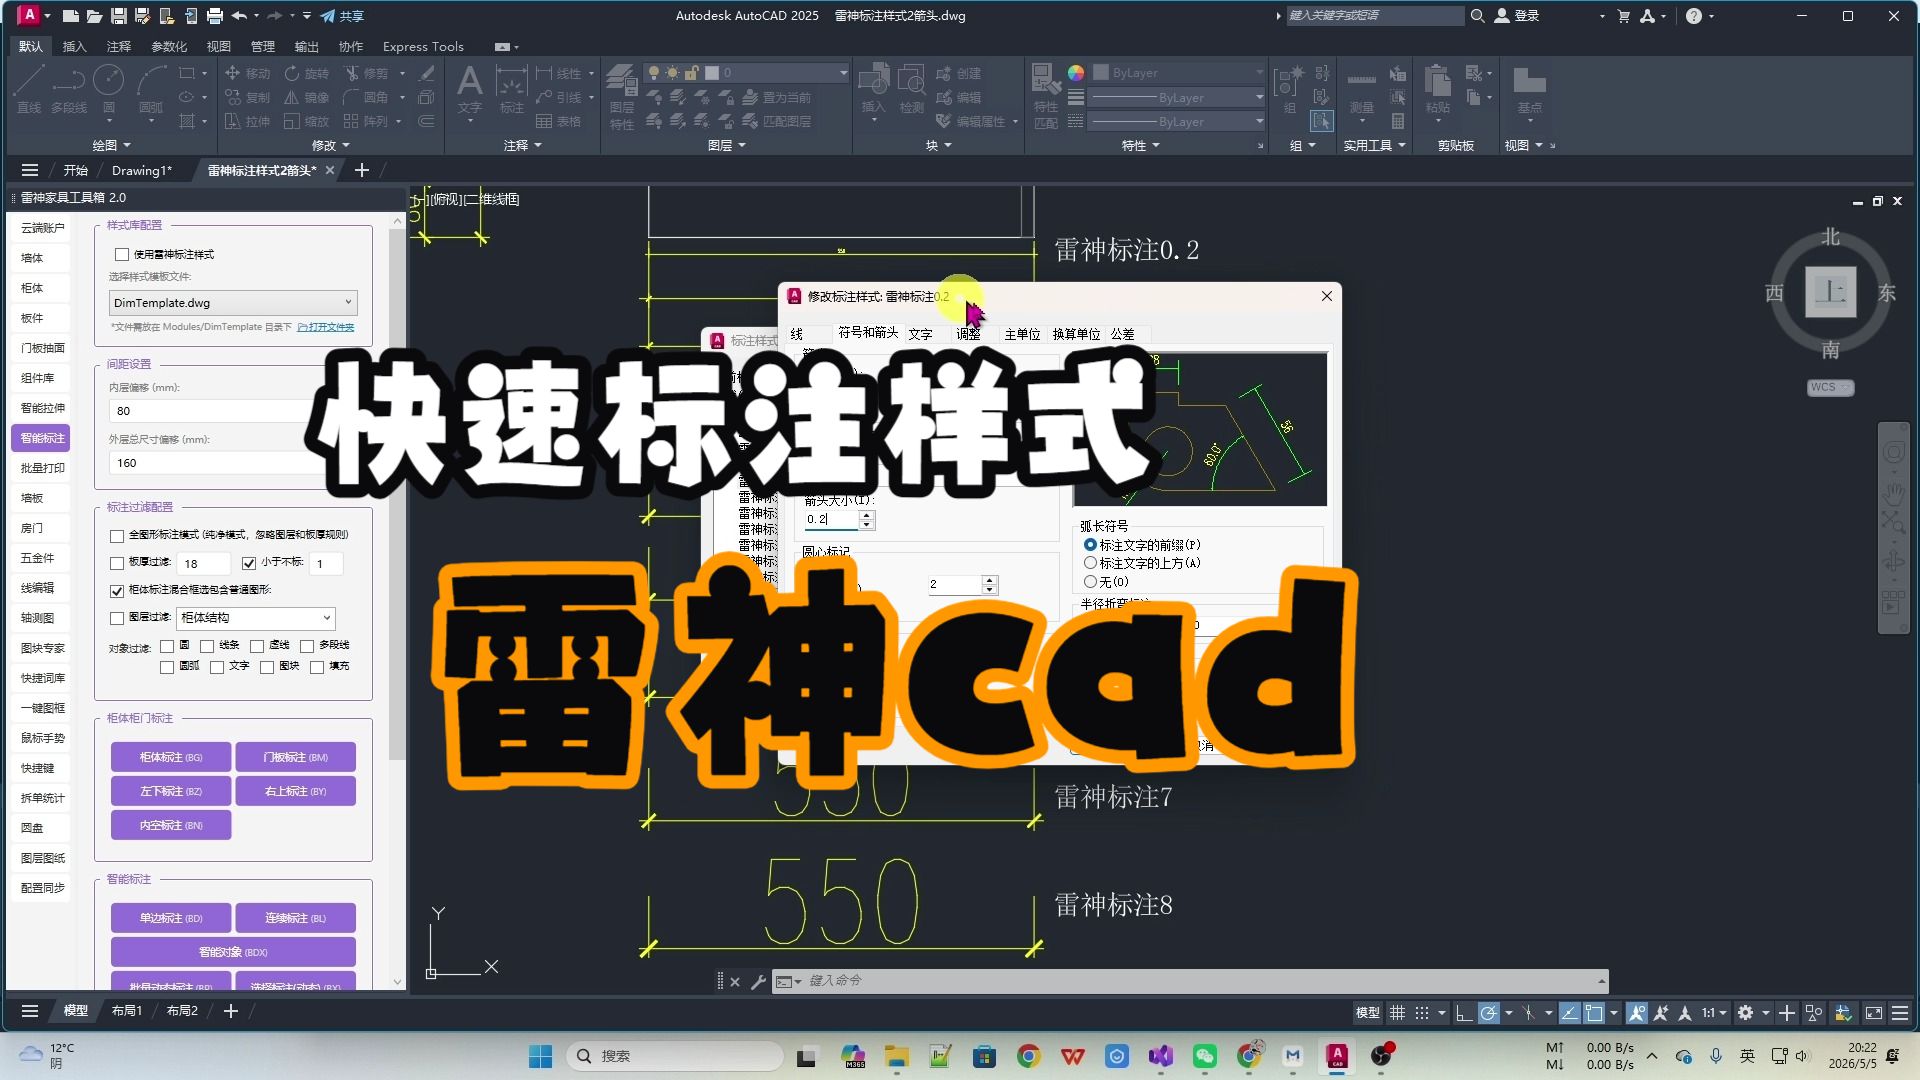1920x1080 pixels.
Task: Uncheck 小于不标 checkbox
Action: pos(249,563)
